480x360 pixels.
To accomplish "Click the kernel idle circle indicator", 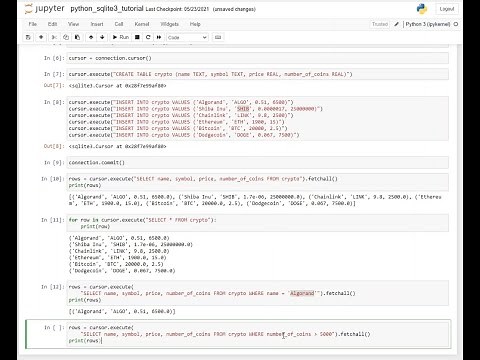I will [x=456, y=24].
